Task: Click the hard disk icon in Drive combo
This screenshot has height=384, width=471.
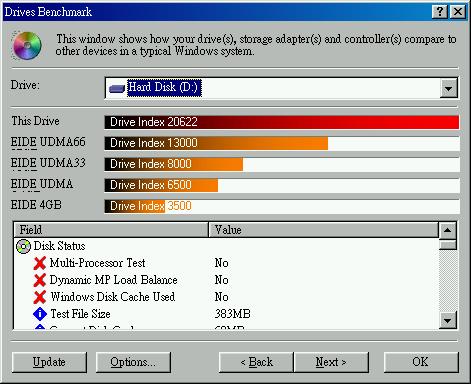Action: point(117,88)
